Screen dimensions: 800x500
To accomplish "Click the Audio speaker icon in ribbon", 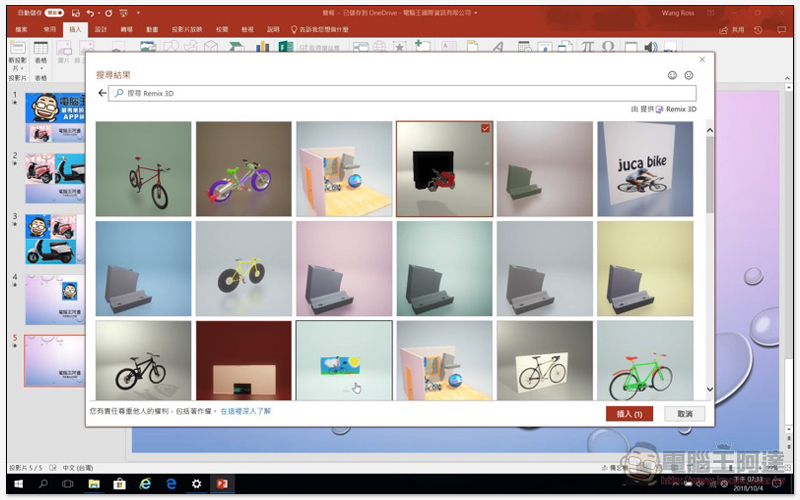I will [651, 47].
